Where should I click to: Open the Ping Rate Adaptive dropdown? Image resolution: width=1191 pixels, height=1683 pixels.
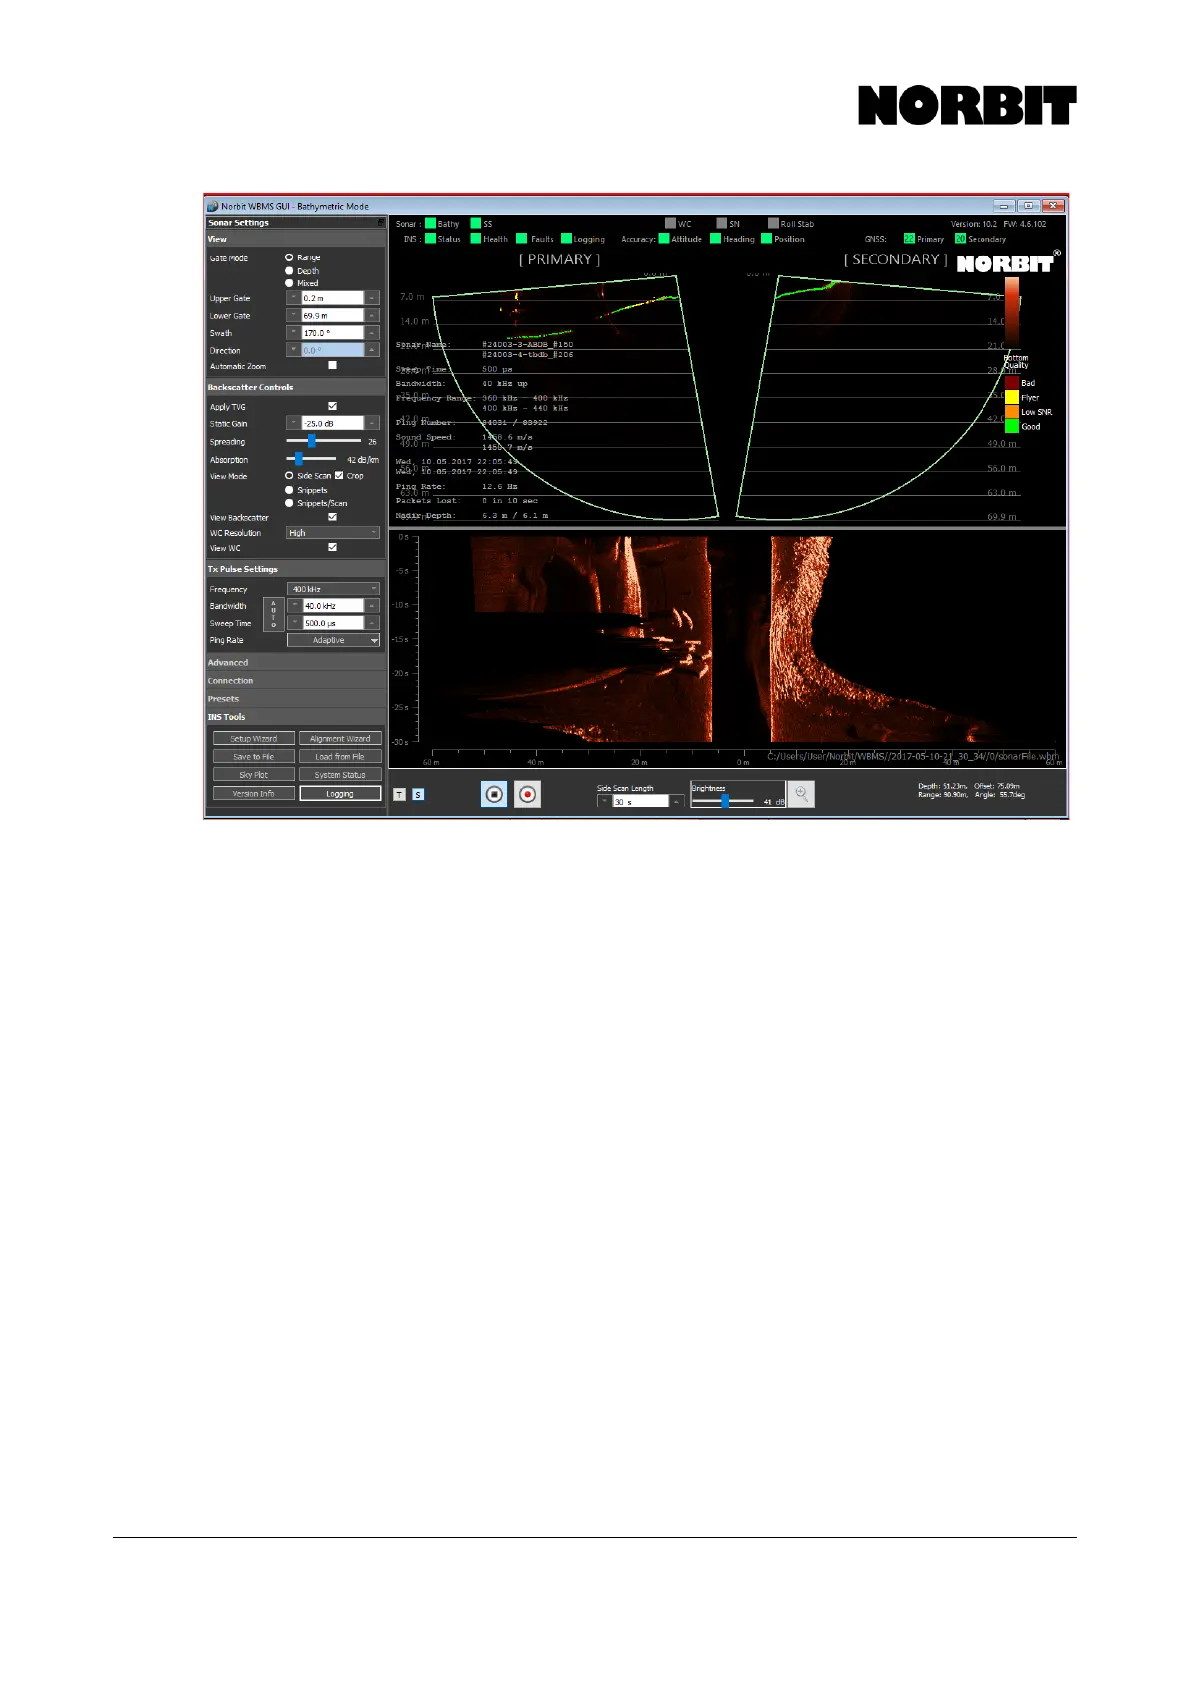tap(333, 640)
